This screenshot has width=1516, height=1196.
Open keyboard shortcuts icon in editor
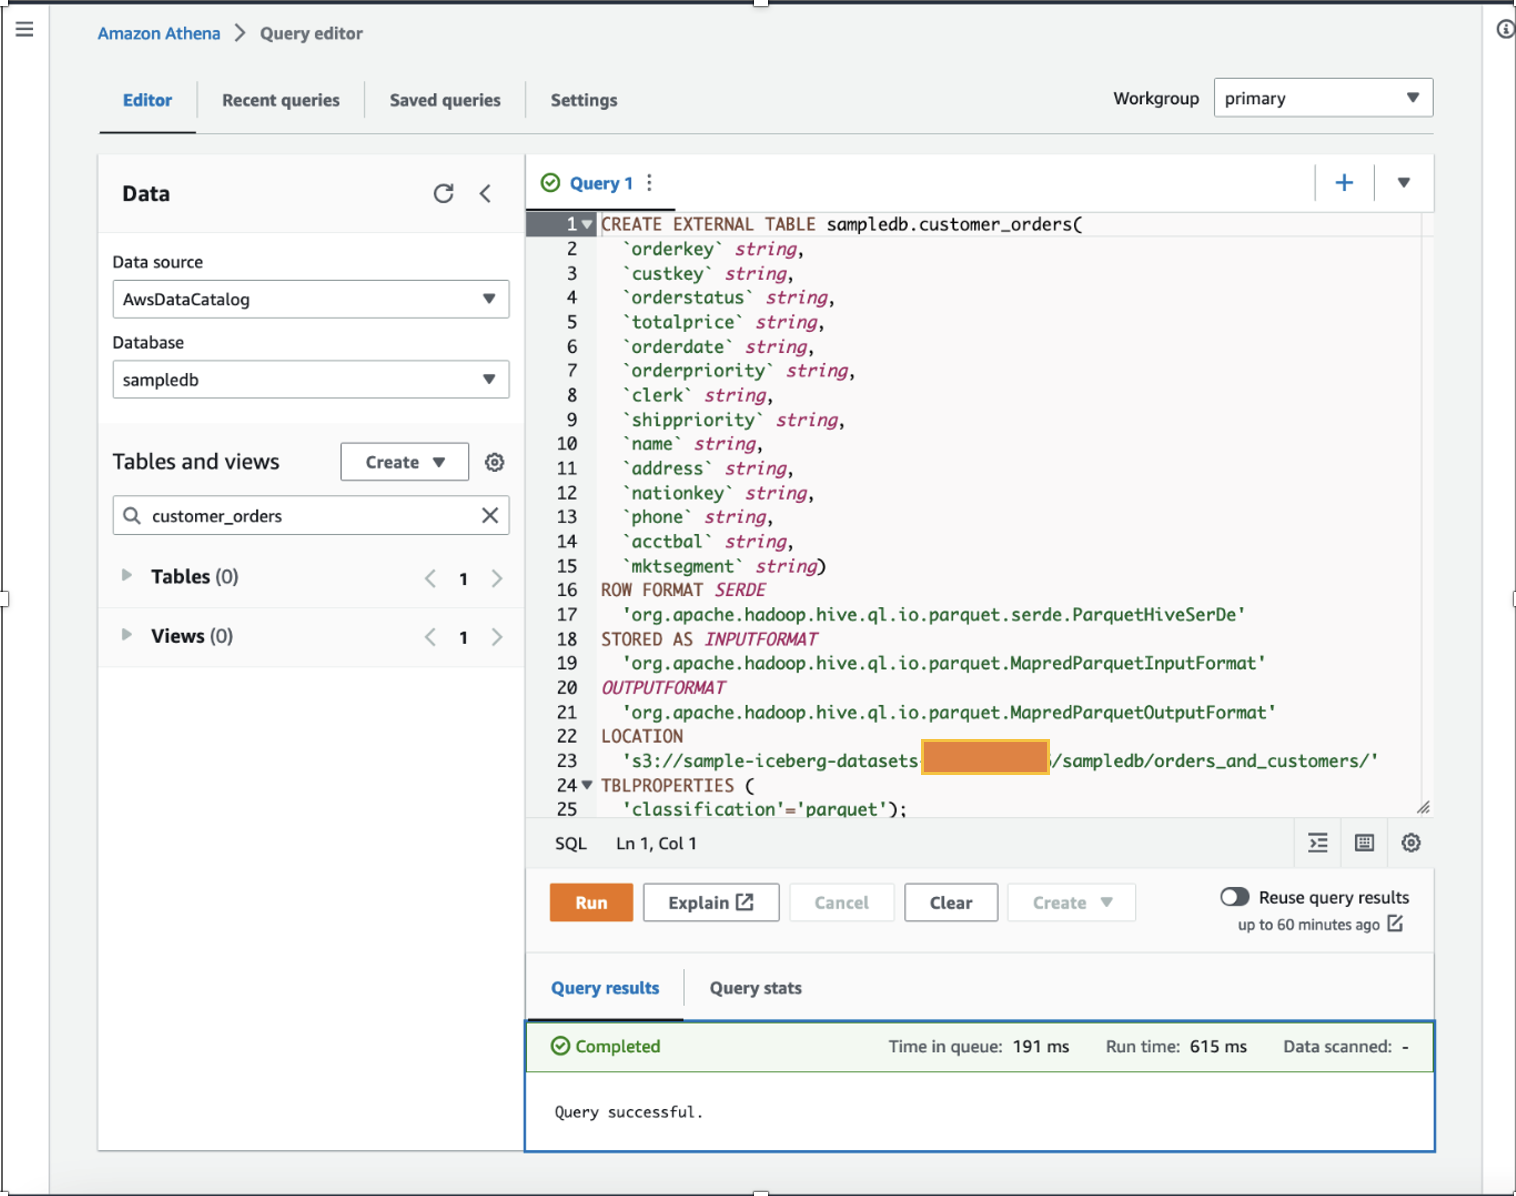[x=1364, y=843]
